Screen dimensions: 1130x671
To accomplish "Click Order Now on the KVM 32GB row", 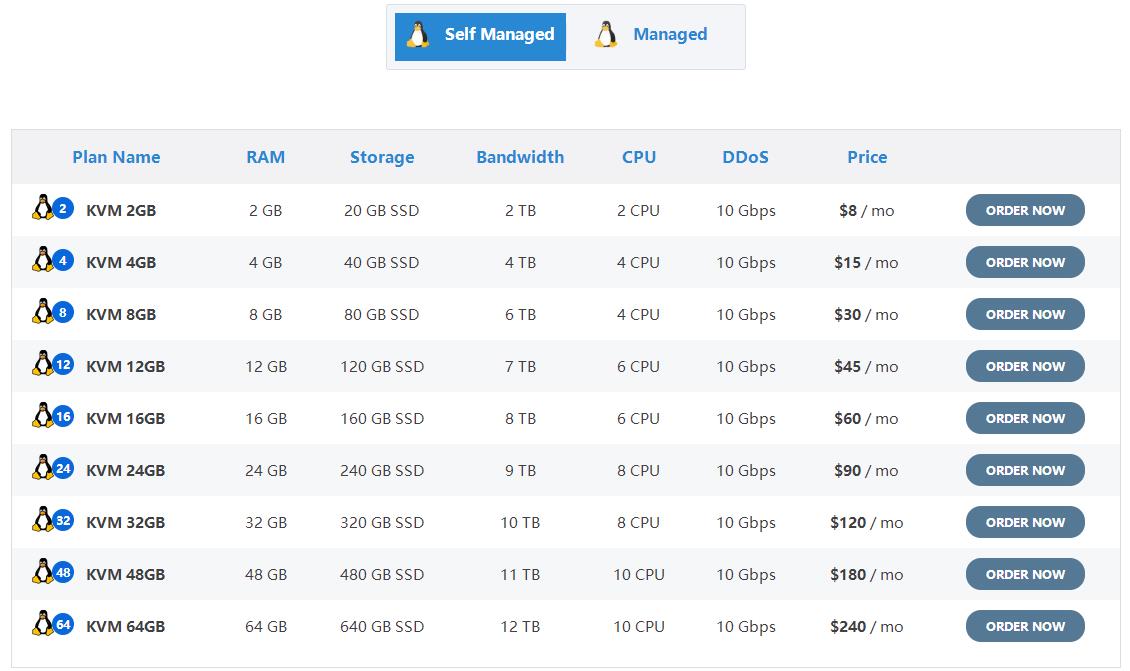I will coord(1025,522).
